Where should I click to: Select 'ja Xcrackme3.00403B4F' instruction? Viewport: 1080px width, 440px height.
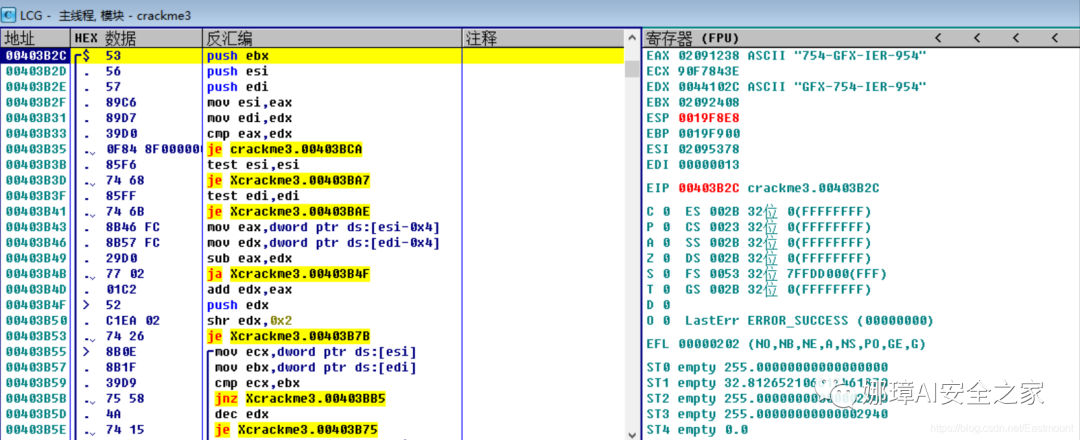(288, 274)
